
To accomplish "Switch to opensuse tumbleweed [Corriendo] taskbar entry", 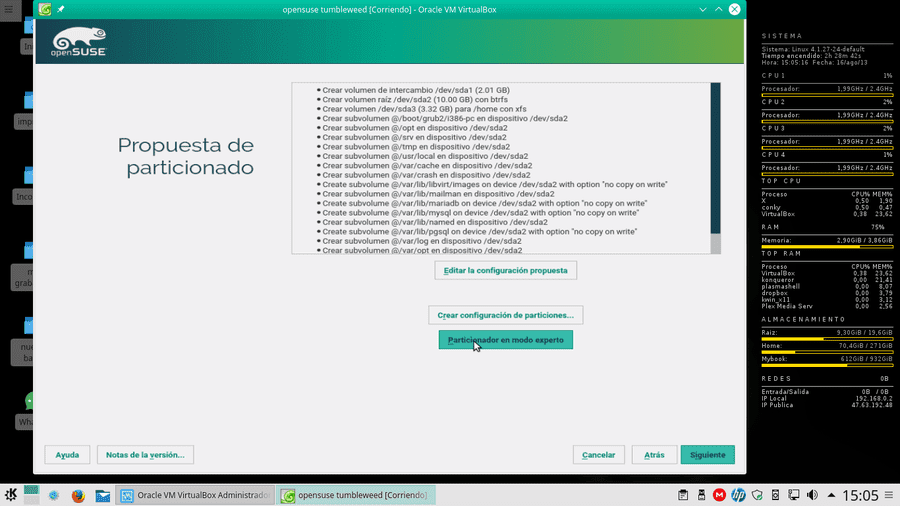I will point(356,495).
